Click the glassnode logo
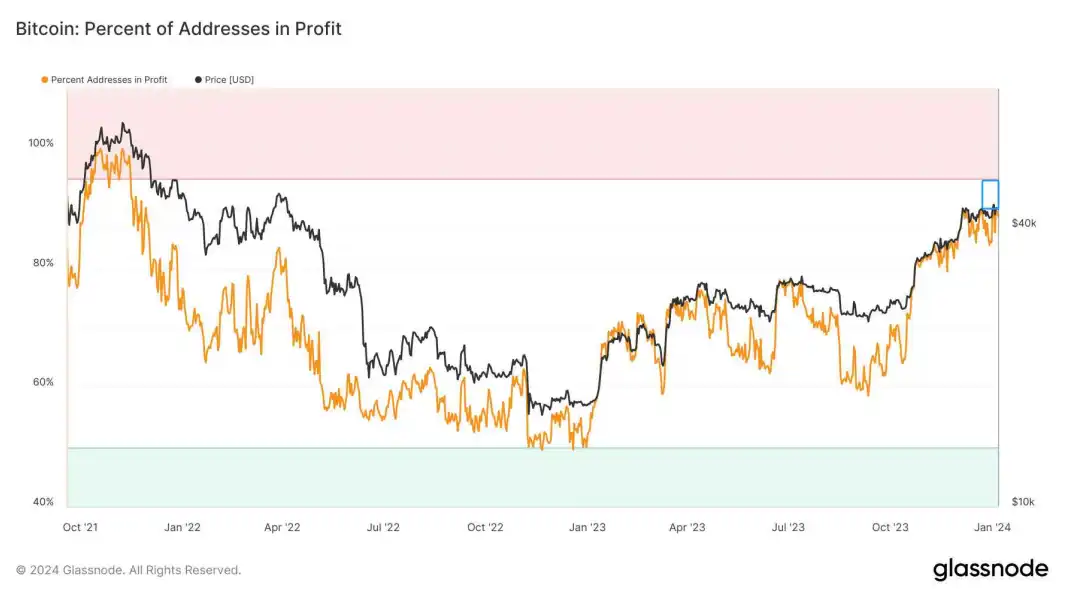This screenshot has width=1066, height=589. (990, 570)
